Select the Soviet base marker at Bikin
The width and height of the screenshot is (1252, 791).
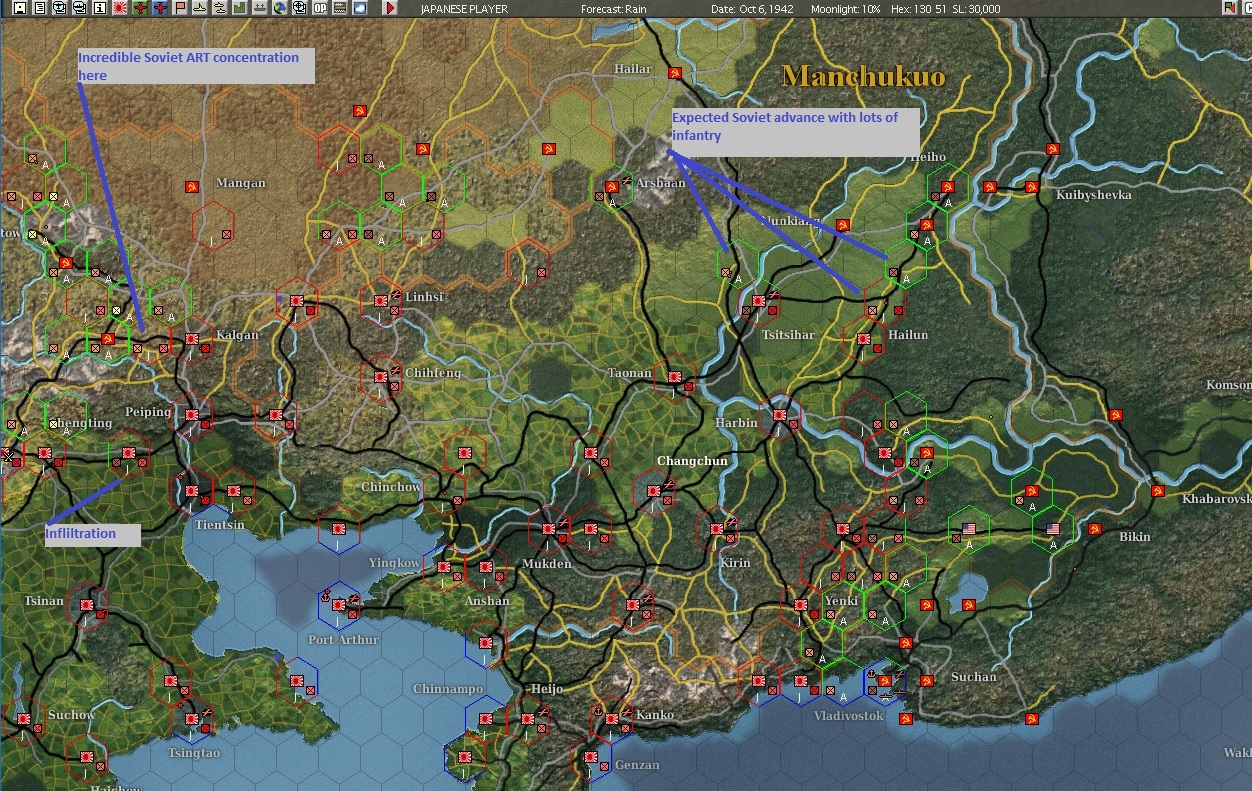pos(1095,529)
